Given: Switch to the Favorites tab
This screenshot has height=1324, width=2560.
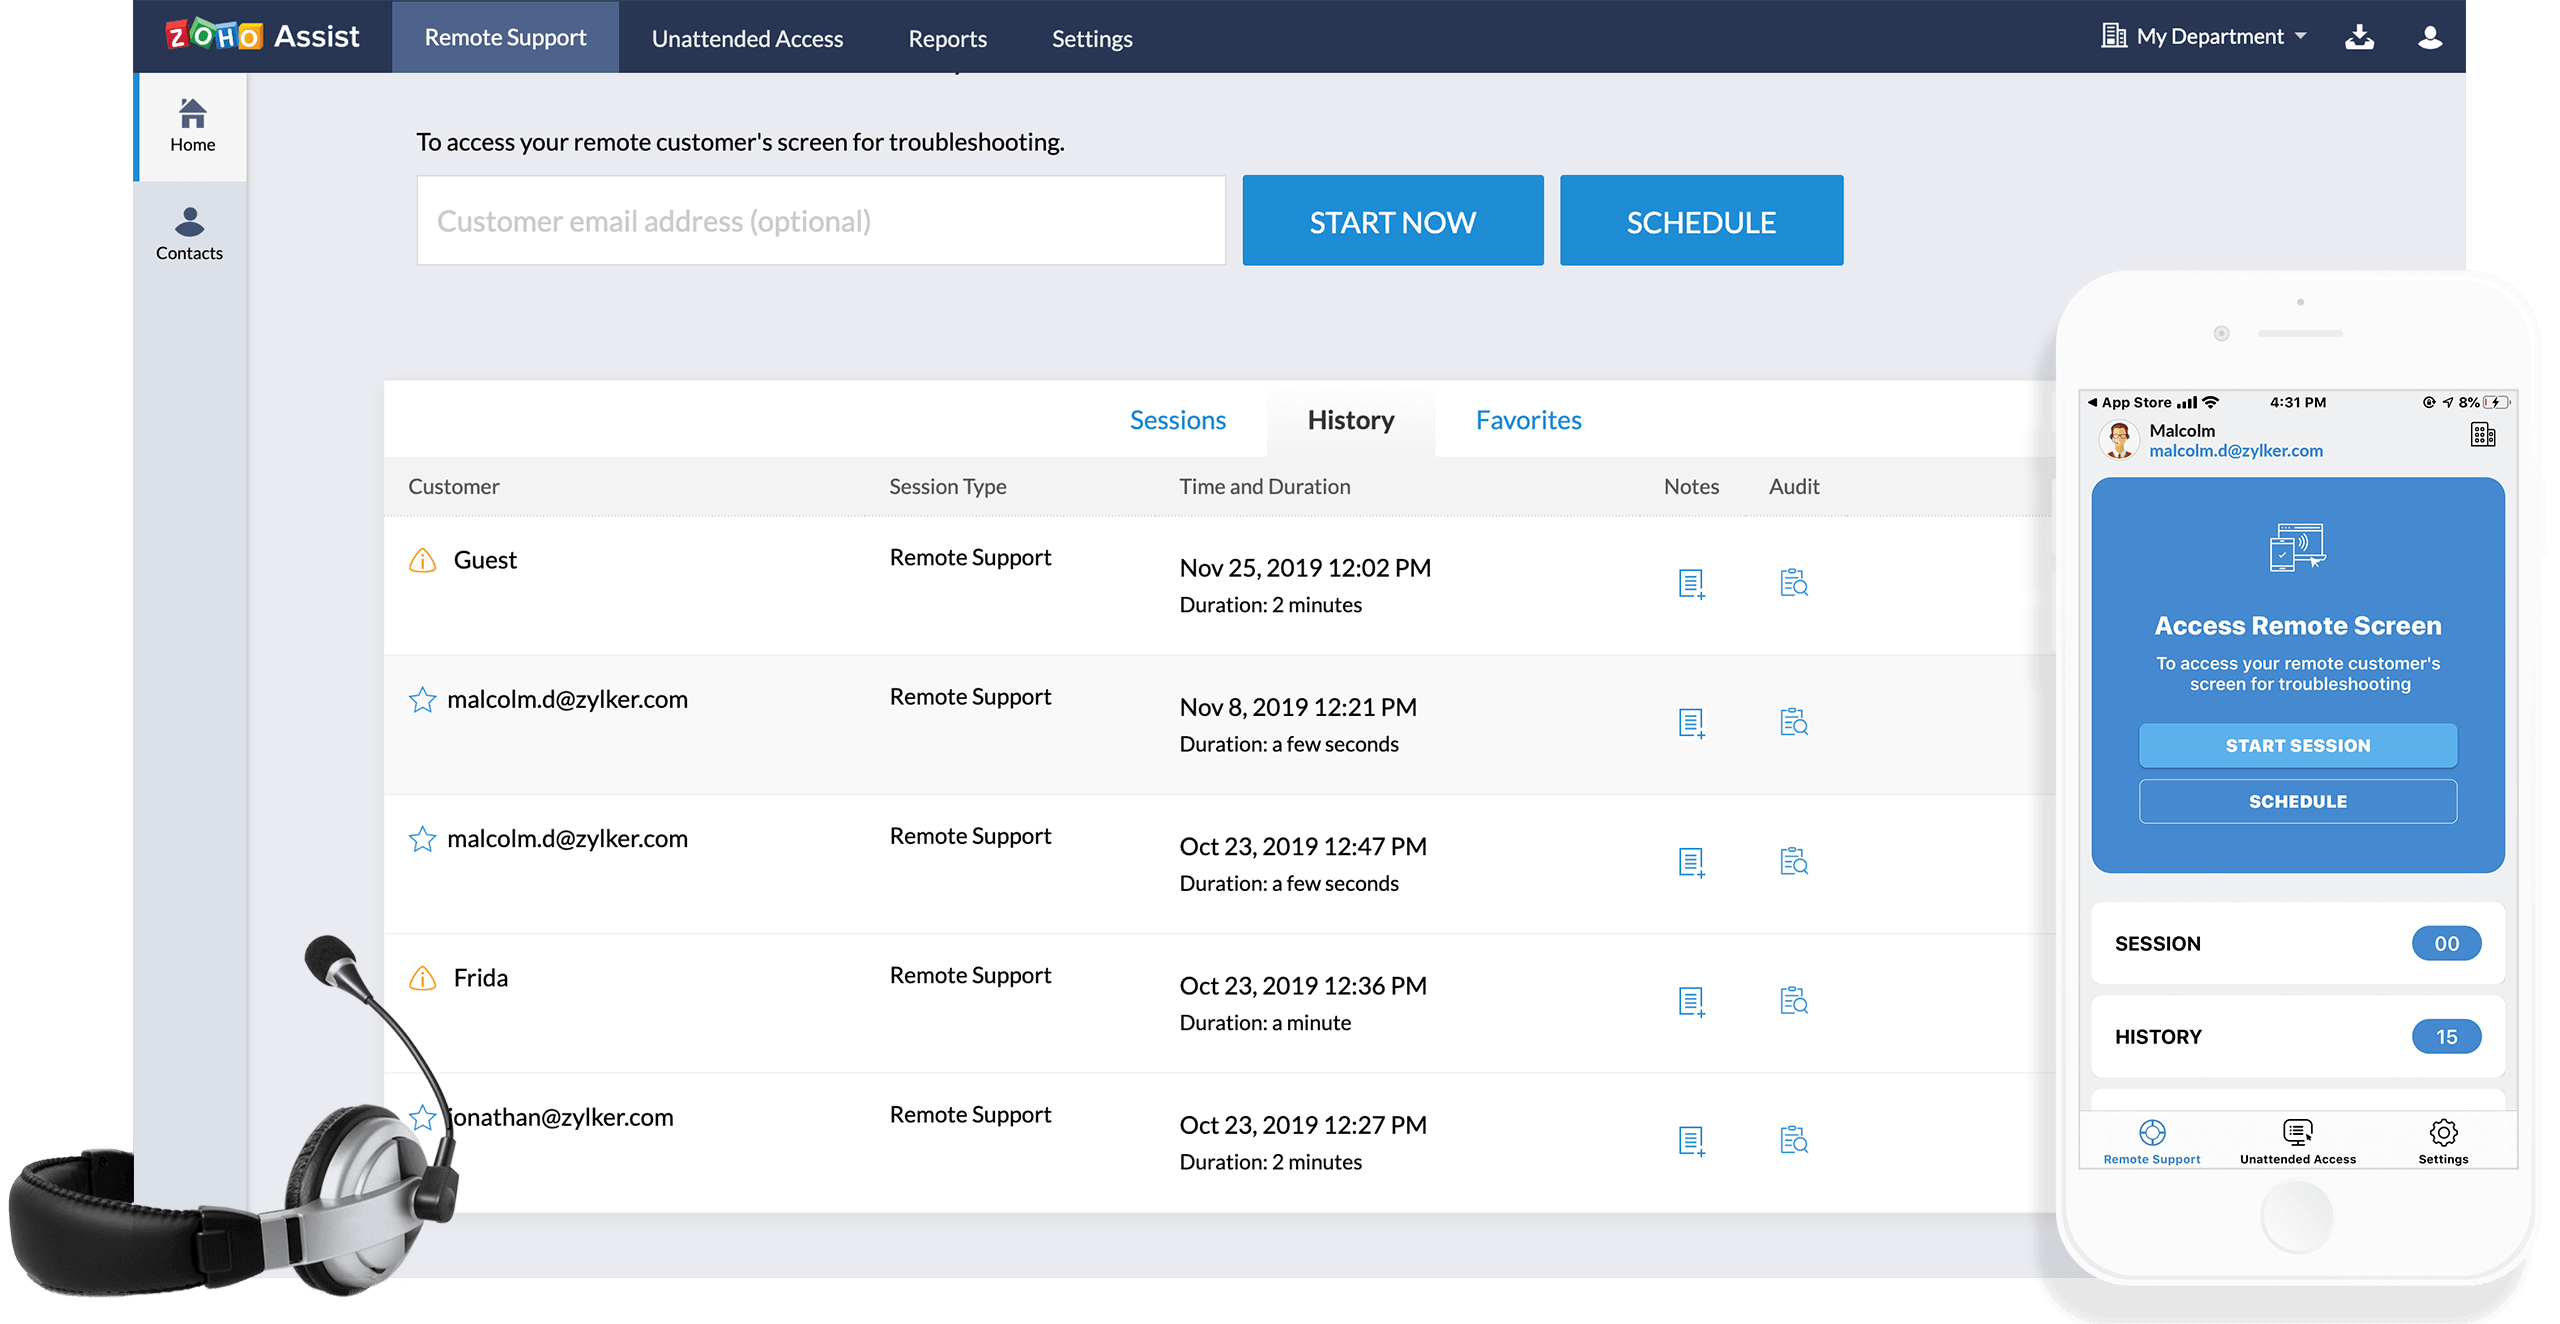Looking at the screenshot, I should pos(1528,420).
